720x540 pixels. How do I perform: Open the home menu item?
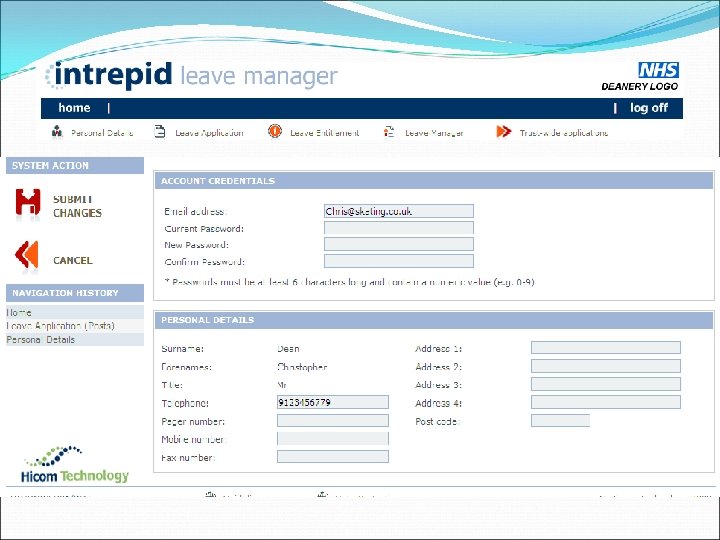click(74, 108)
